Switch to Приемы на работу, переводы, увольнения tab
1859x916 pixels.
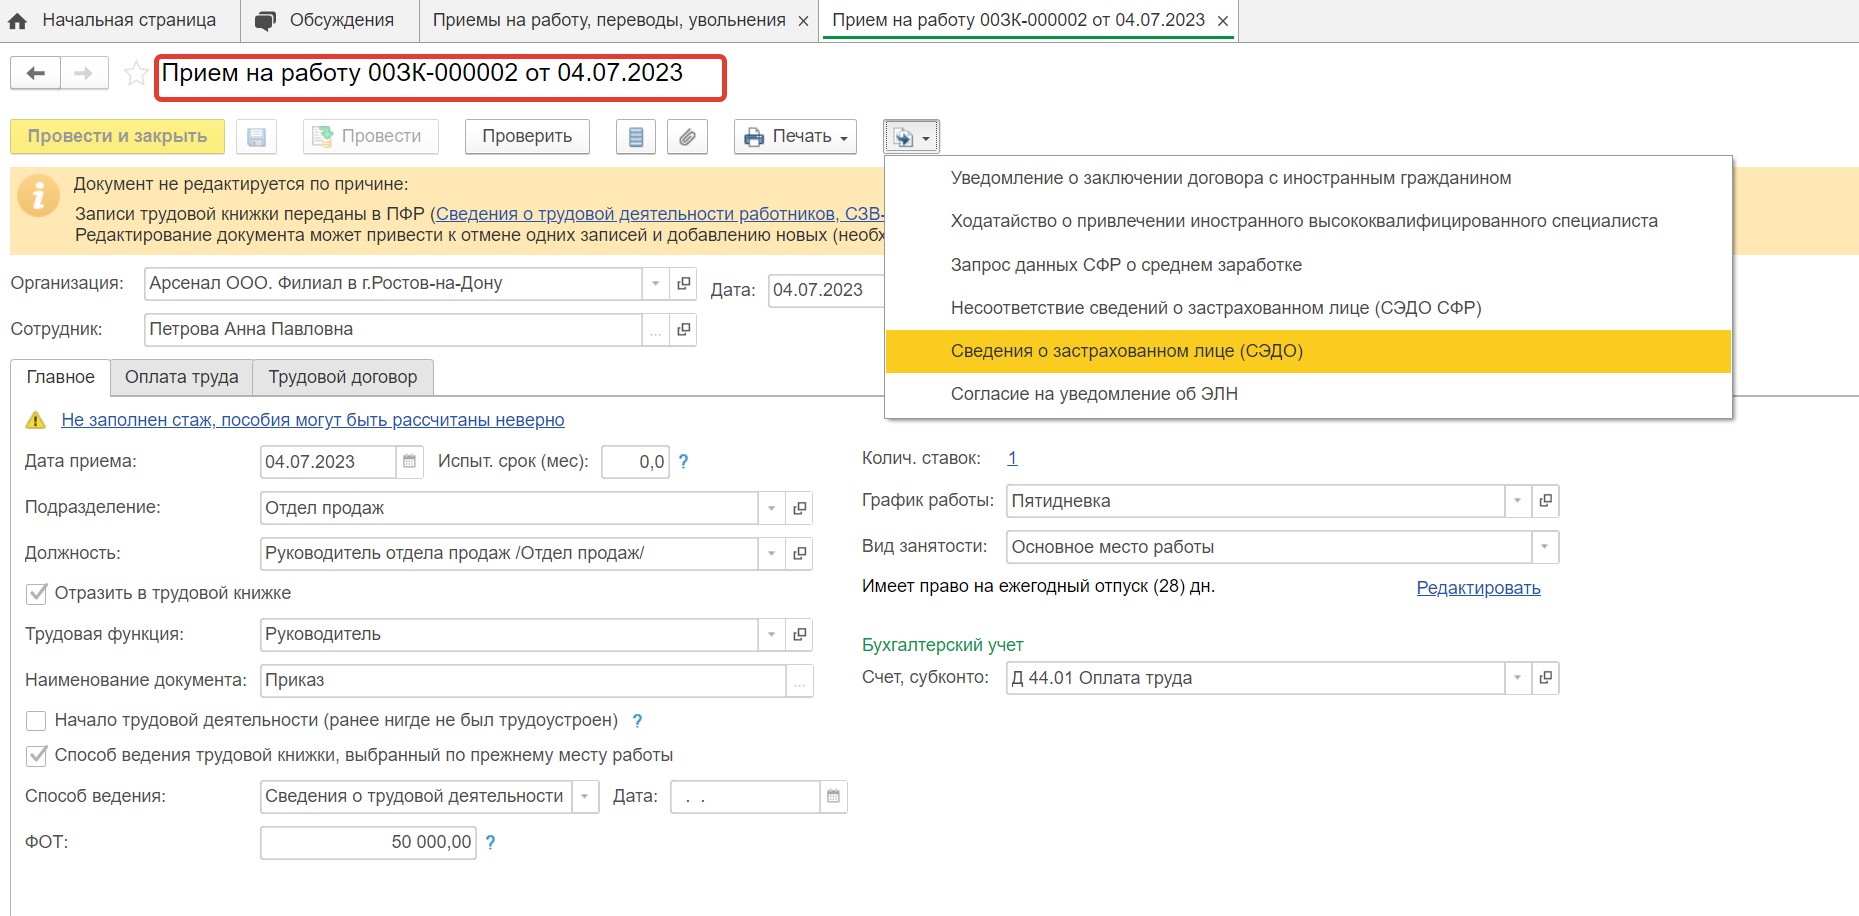click(x=609, y=20)
